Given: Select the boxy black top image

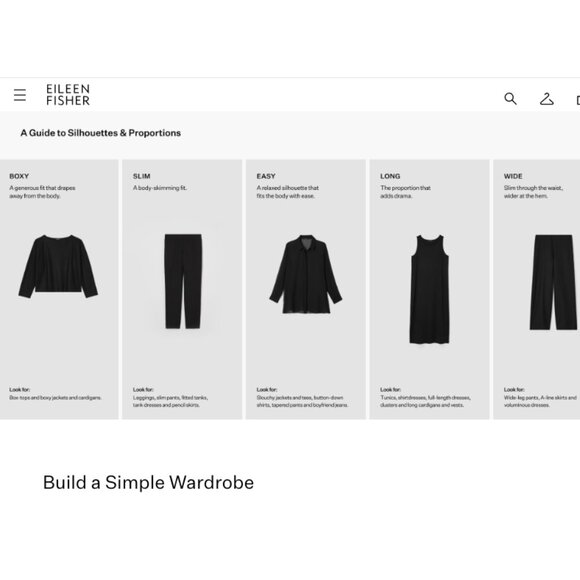Looking at the screenshot, I should pos(58,266).
